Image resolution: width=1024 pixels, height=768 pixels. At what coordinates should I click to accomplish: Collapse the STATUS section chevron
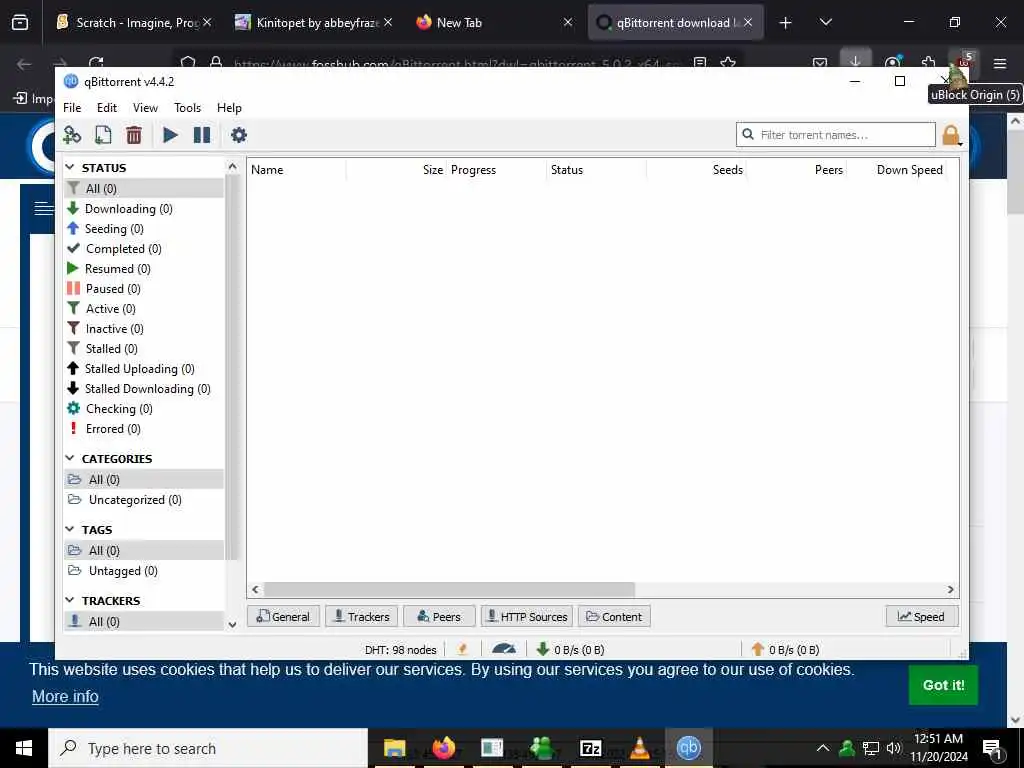click(70, 167)
